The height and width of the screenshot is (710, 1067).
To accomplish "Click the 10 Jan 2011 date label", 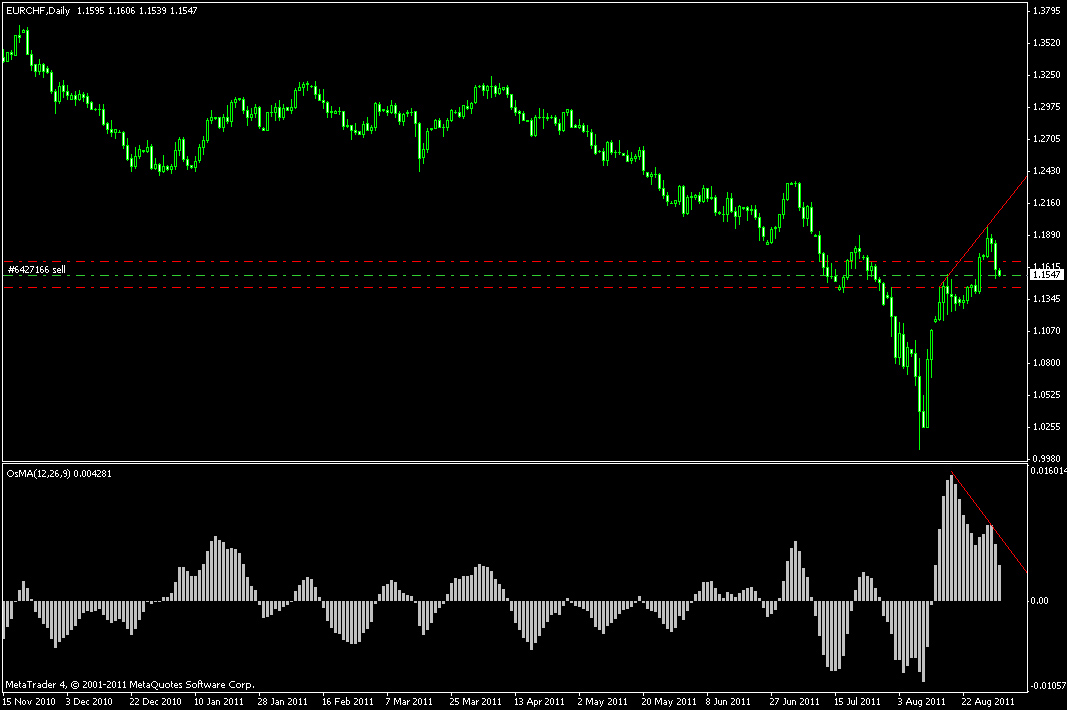I will [219, 701].
